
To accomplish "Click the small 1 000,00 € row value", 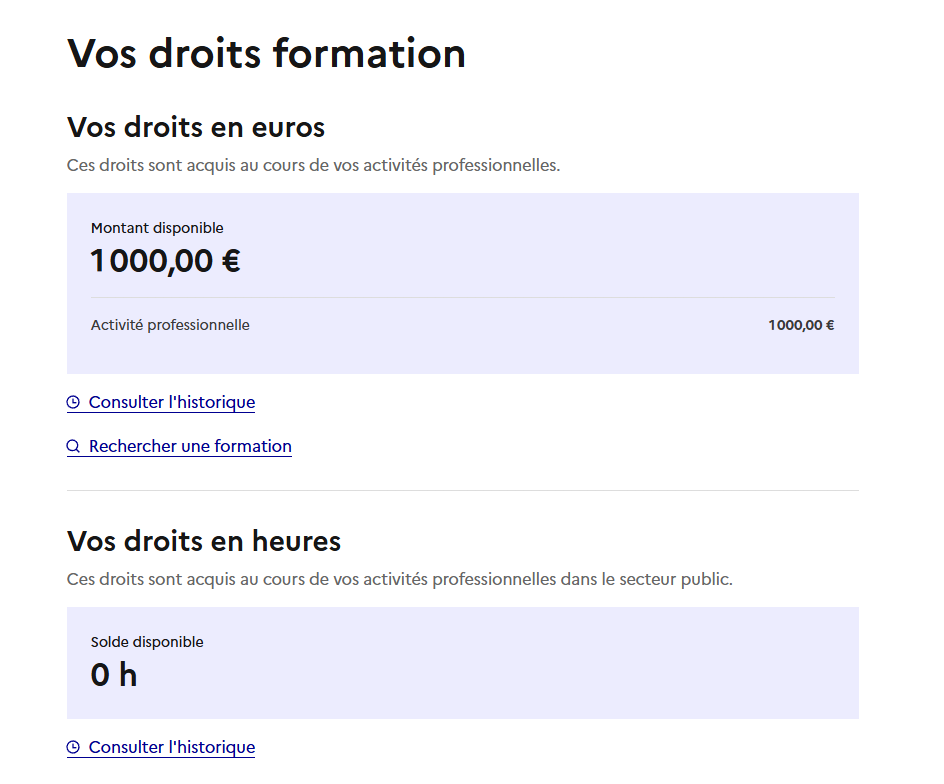I will pyautogui.click(x=801, y=325).
